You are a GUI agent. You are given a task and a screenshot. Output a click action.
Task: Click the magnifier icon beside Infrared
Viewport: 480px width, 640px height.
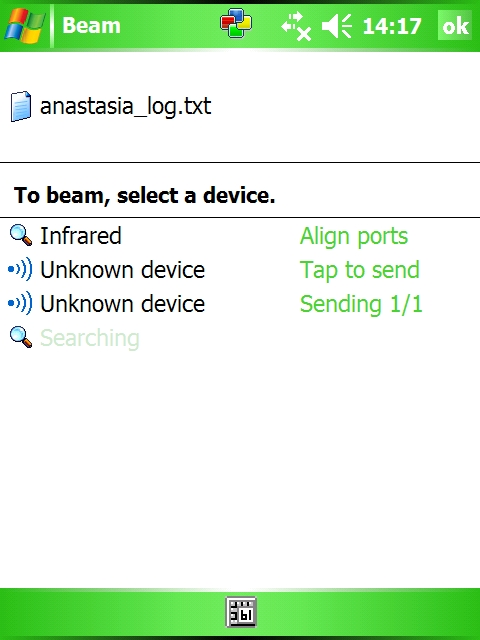pos(20,236)
